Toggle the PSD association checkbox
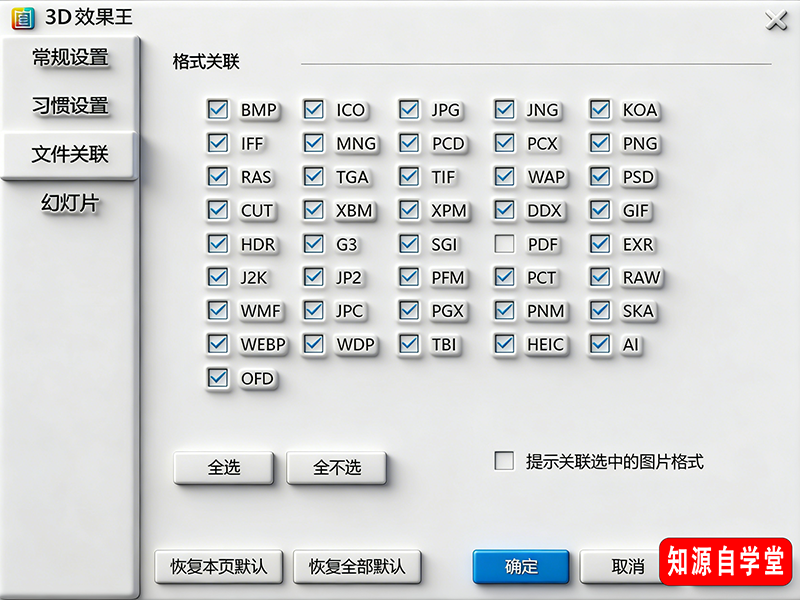The height and width of the screenshot is (600, 800). pos(599,177)
